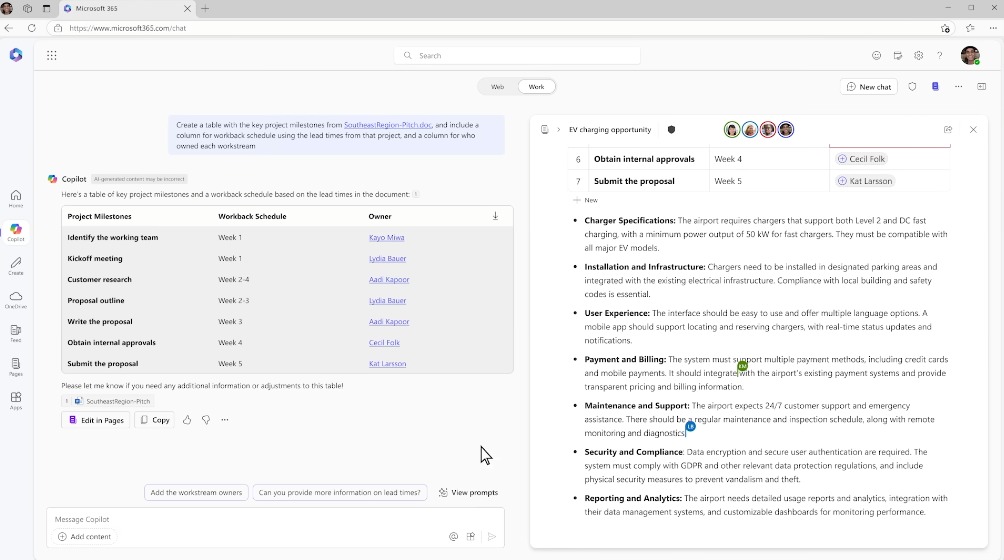Viewport: 1004px width, 560px height.
Task: Choose the 'Add the workstream owners' suggestion
Action: pos(196,492)
